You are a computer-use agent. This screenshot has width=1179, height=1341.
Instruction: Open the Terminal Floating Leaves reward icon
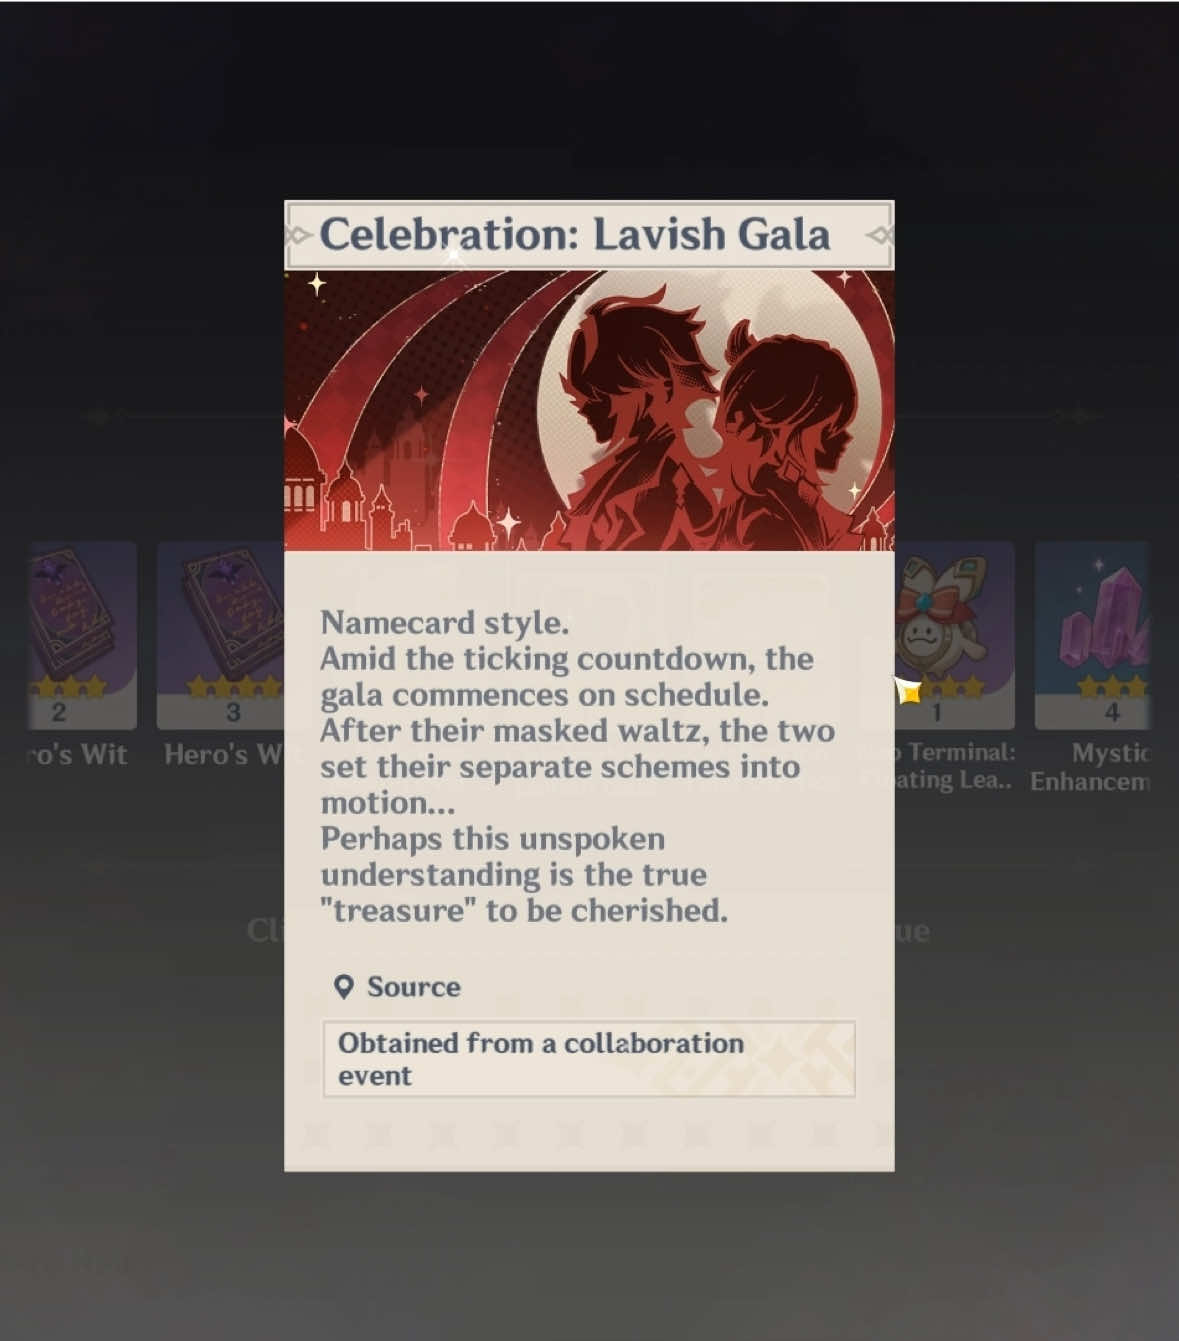click(x=954, y=635)
